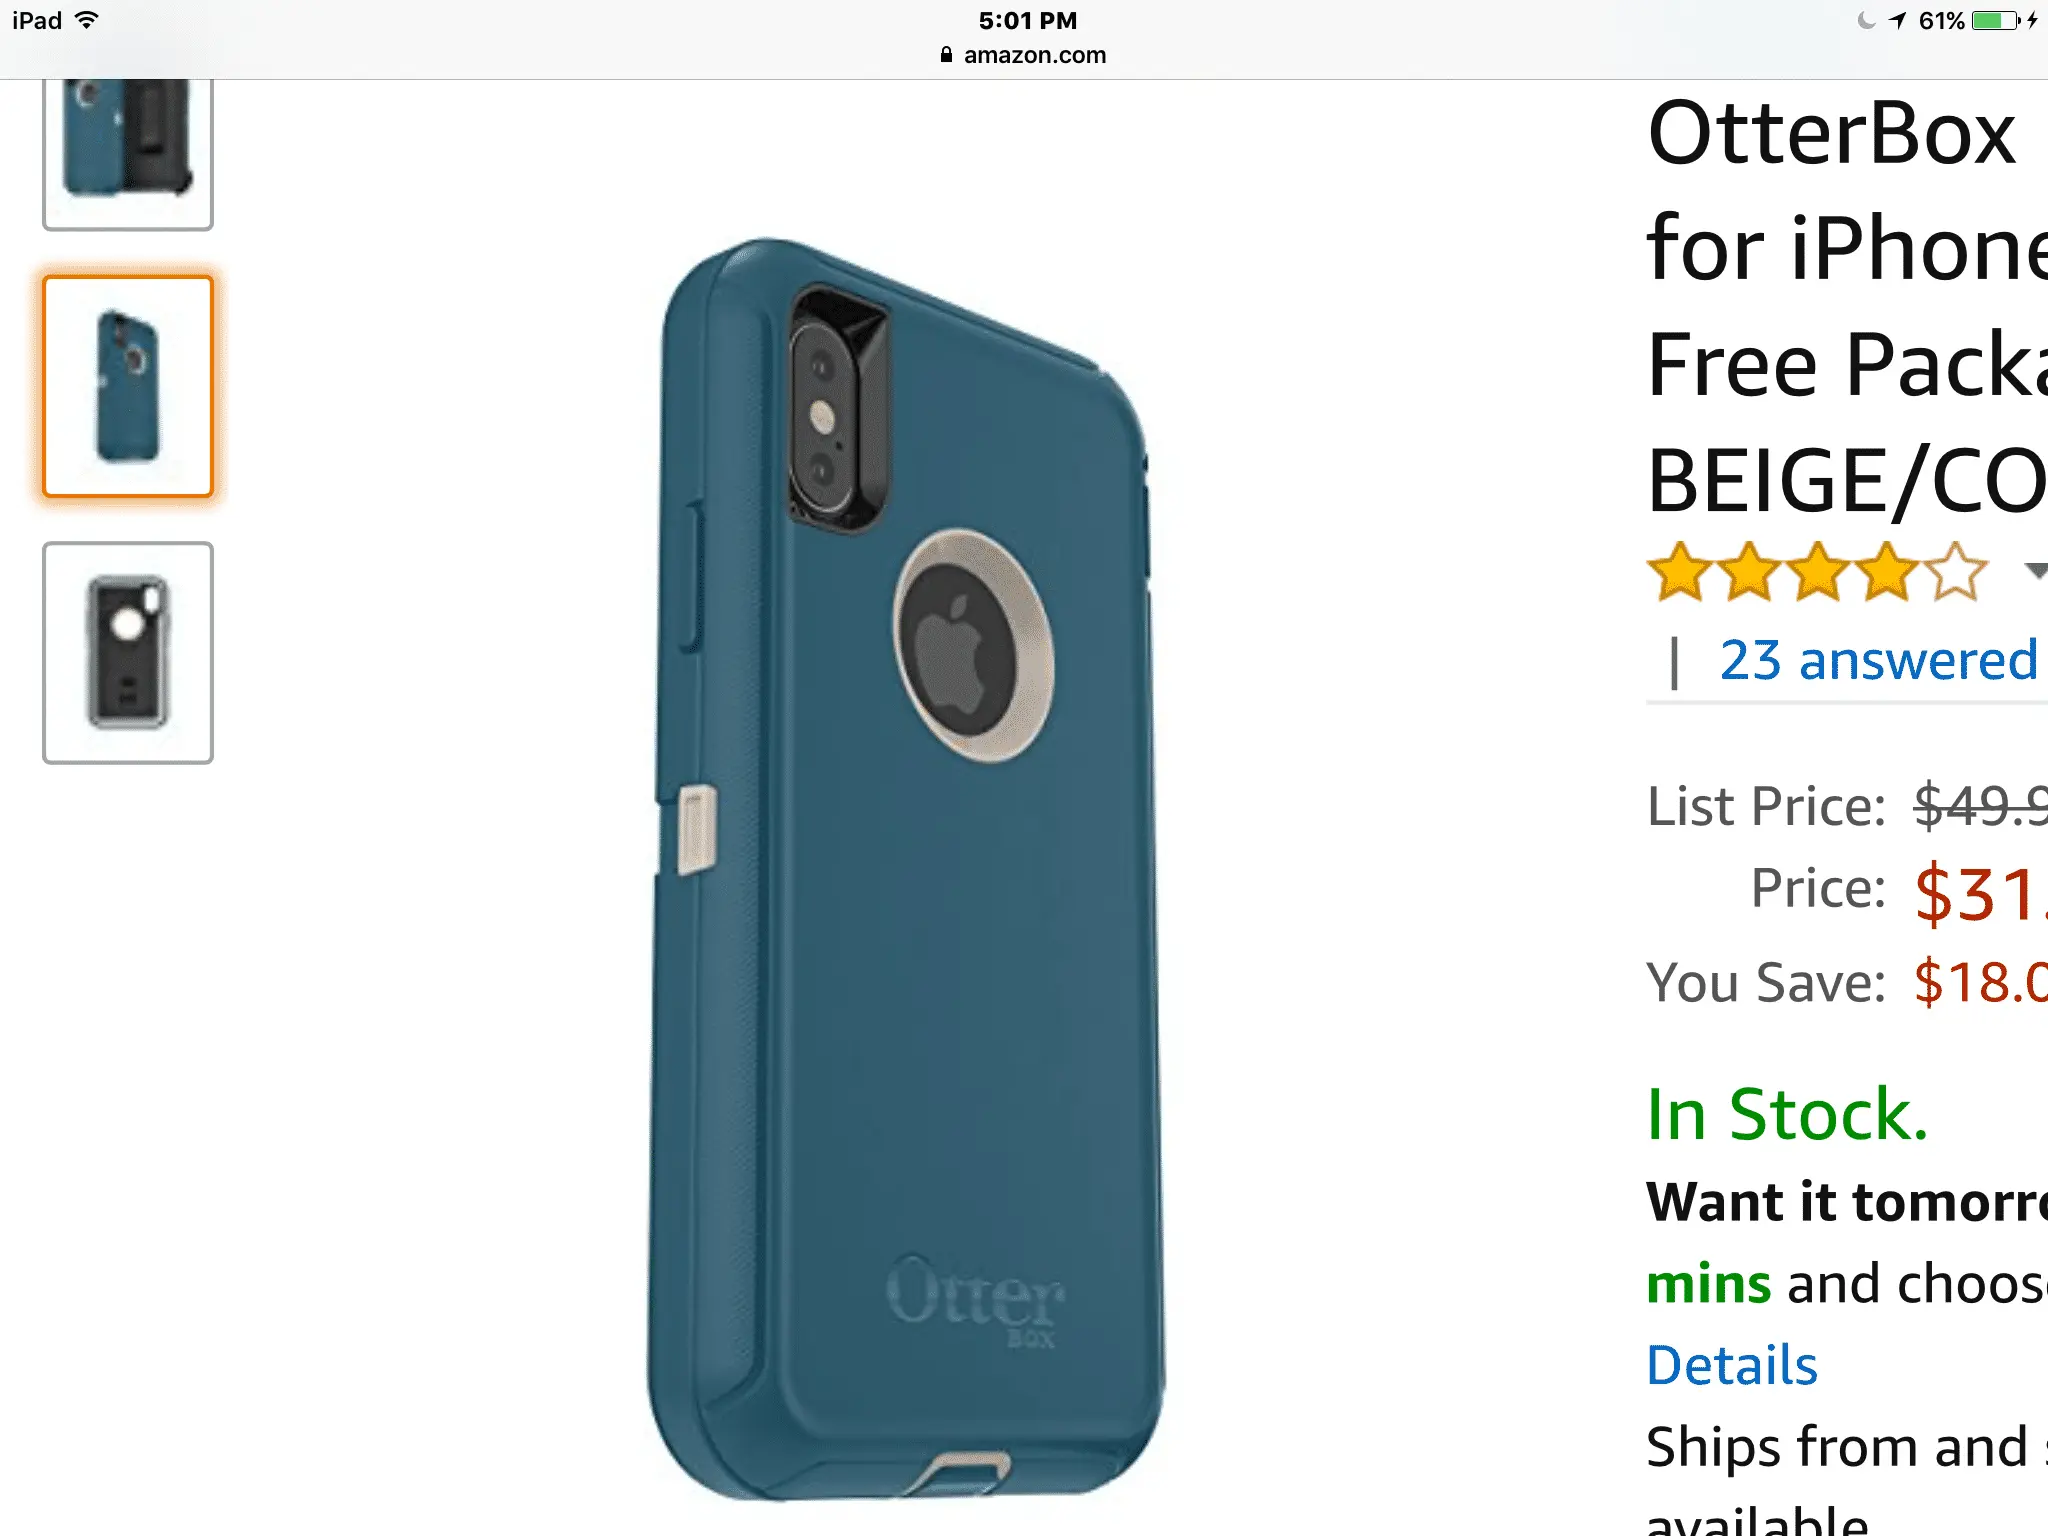Open the 23 answered questions link
Image resolution: width=2048 pixels, height=1536 pixels.
click(1878, 660)
